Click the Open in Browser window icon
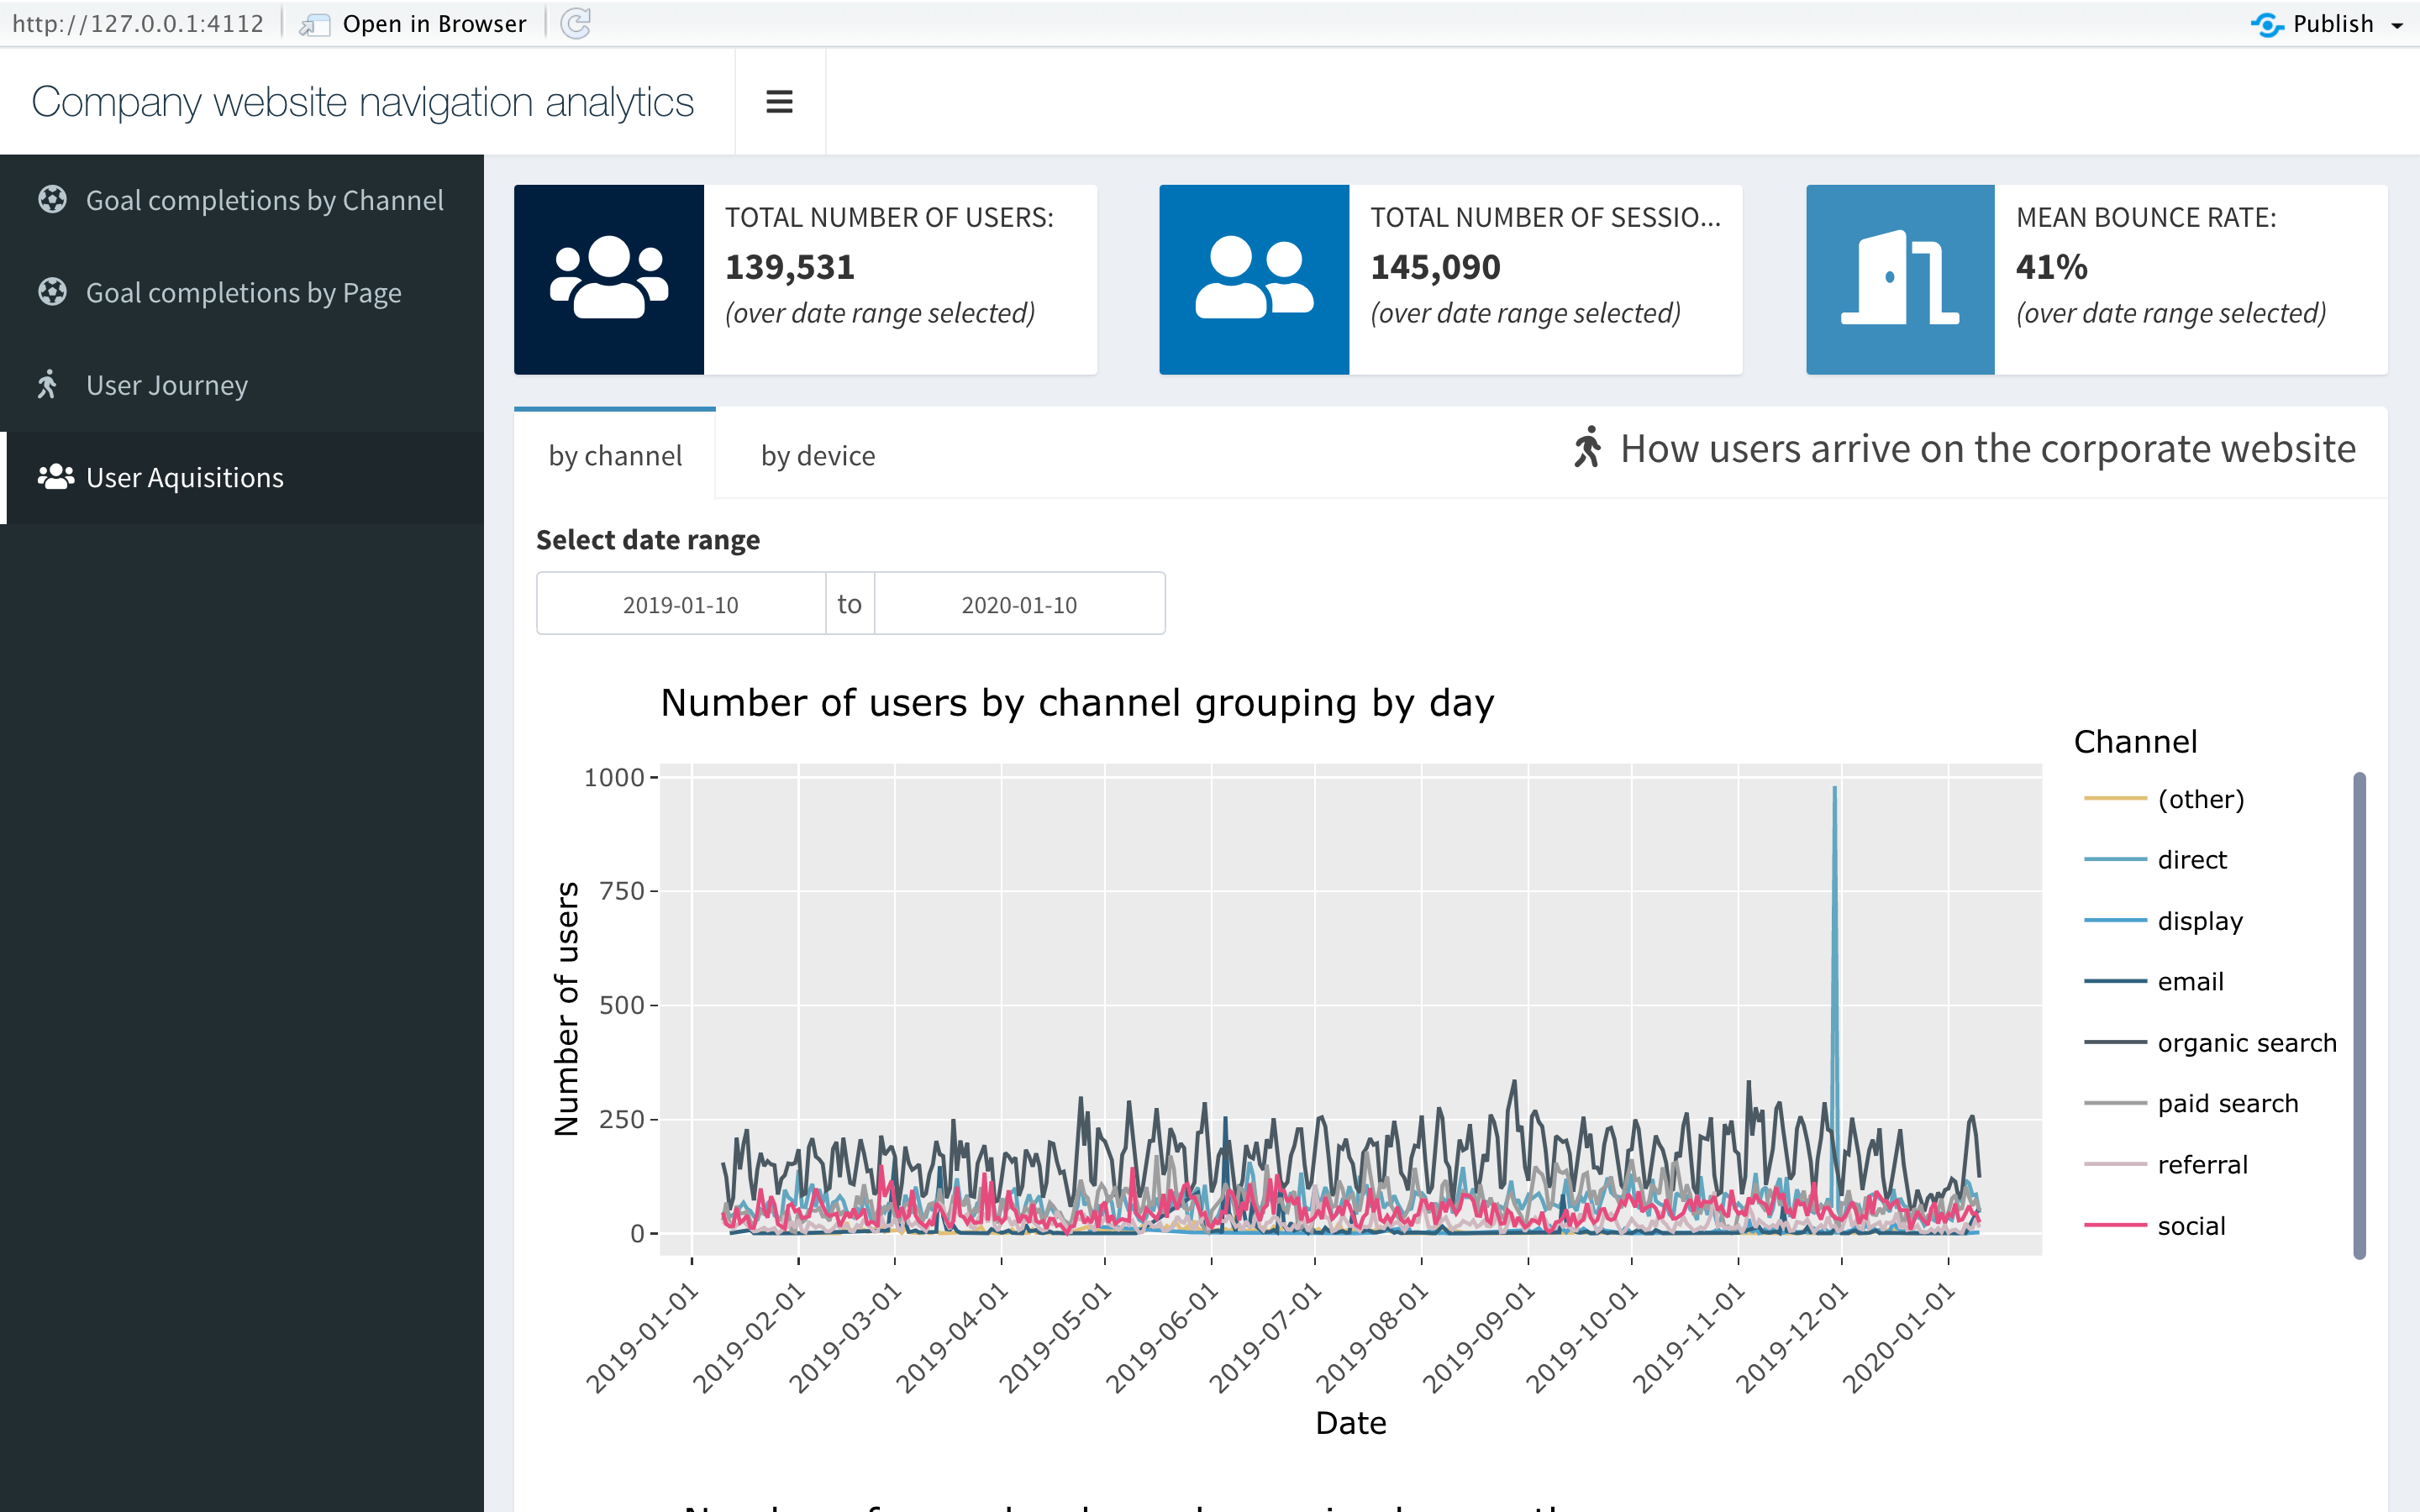 coord(314,24)
